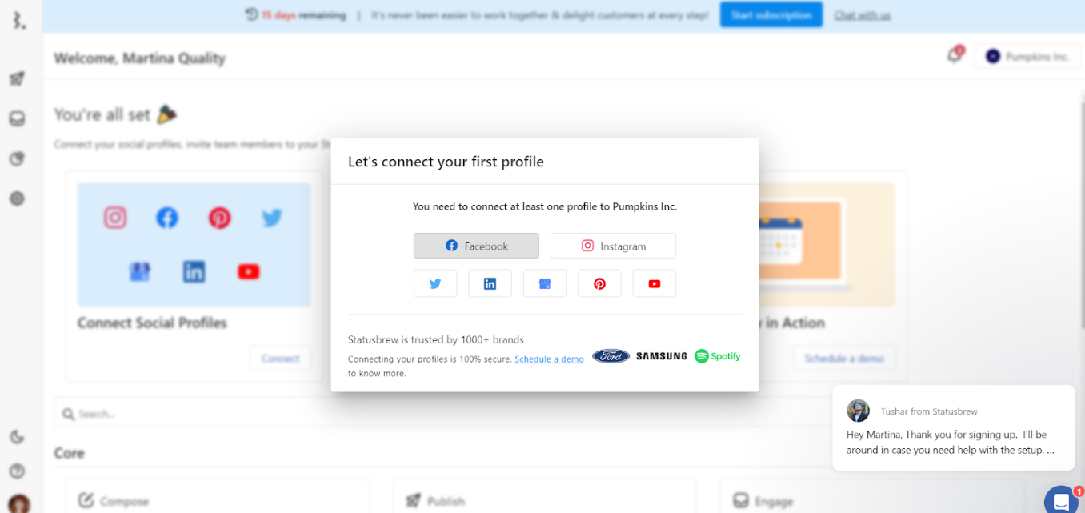
Task: Open the user avatar menu in sidebar
Action: pyautogui.click(x=18, y=504)
